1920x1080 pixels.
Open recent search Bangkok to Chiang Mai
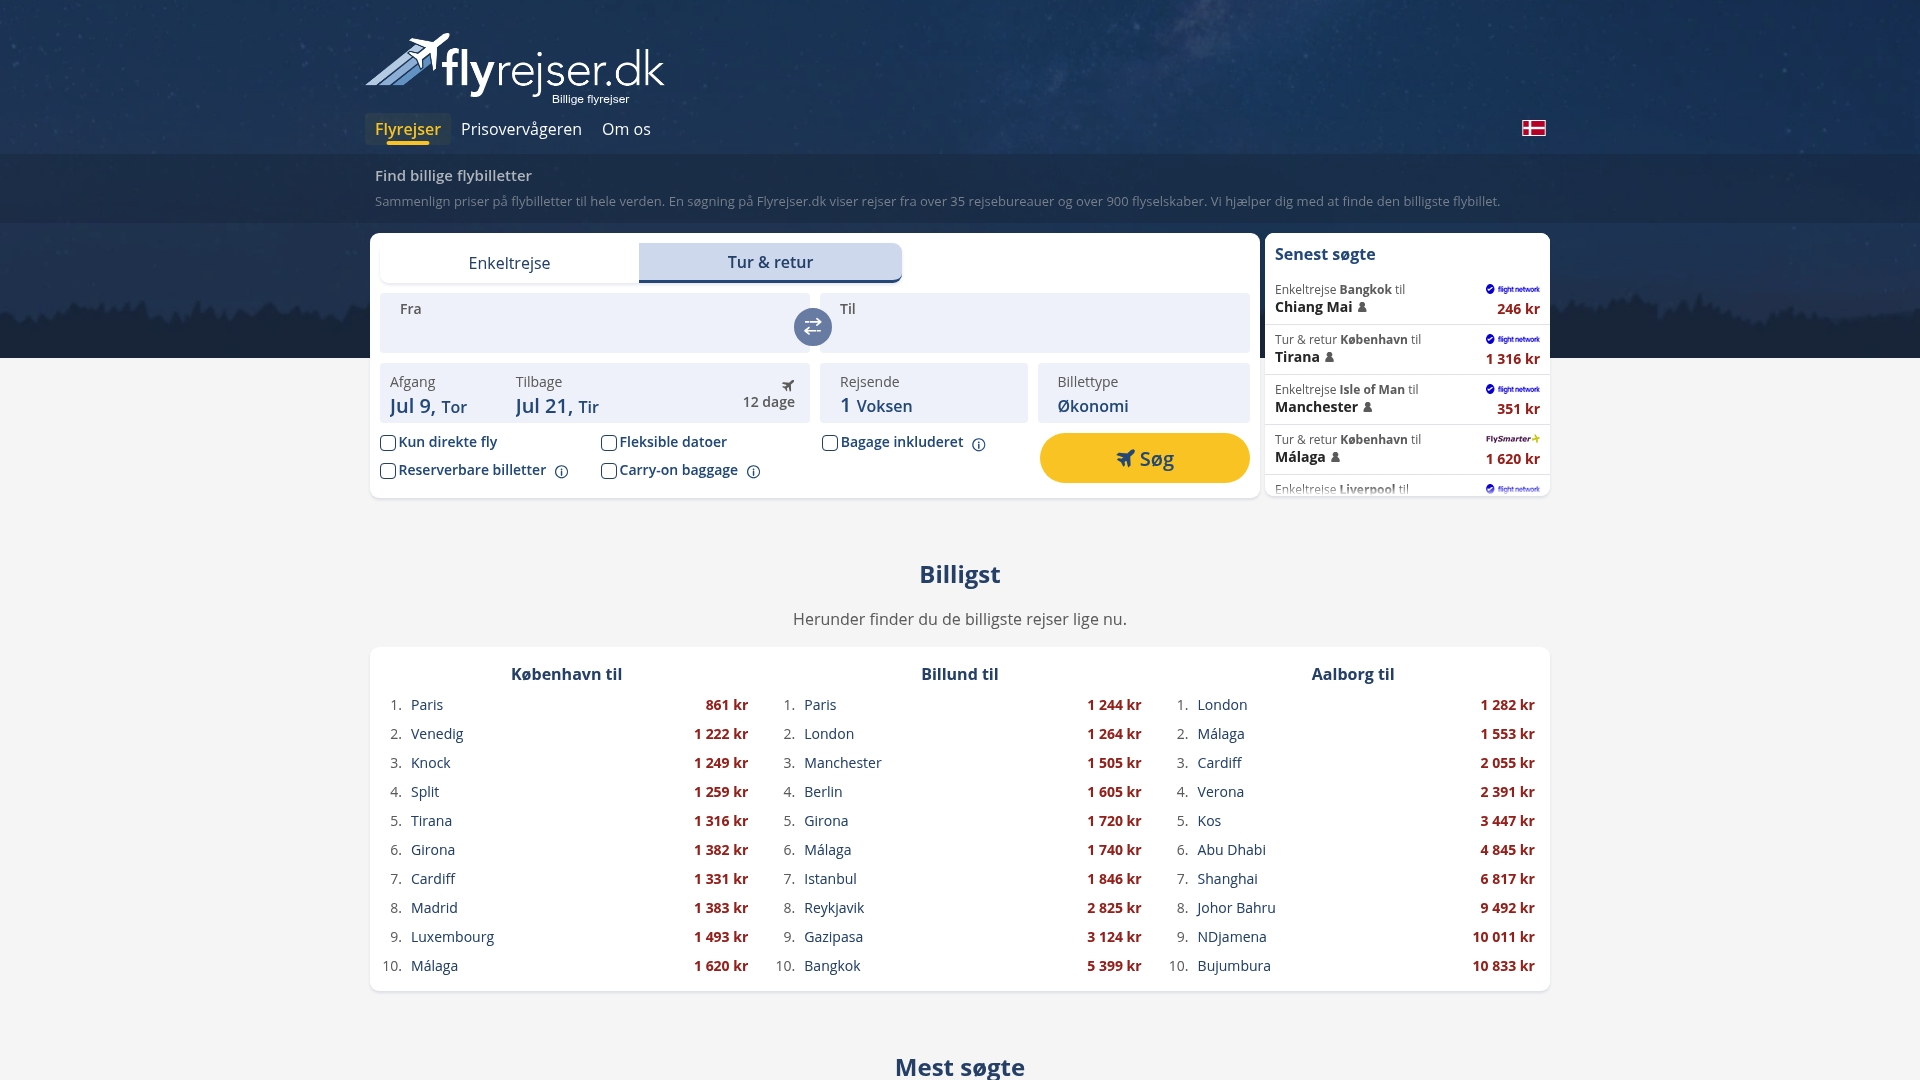tap(1407, 299)
